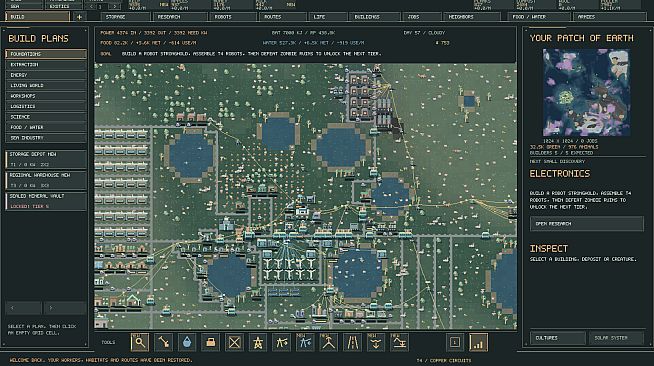Click the Water status readout
Viewport: 654px width, 366px height.
[313, 43]
